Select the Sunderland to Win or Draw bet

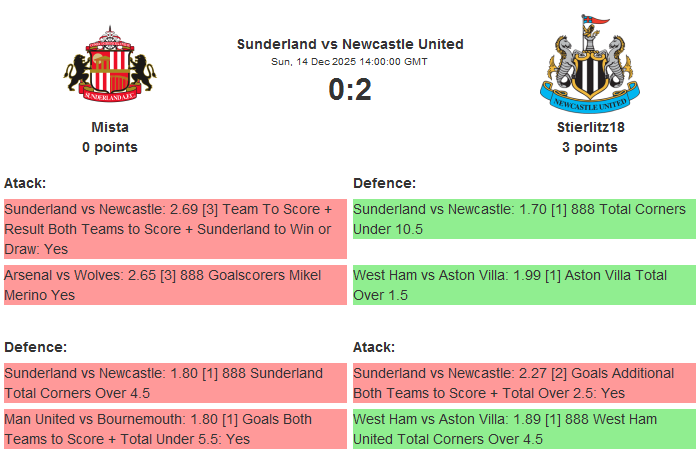coord(175,229)
